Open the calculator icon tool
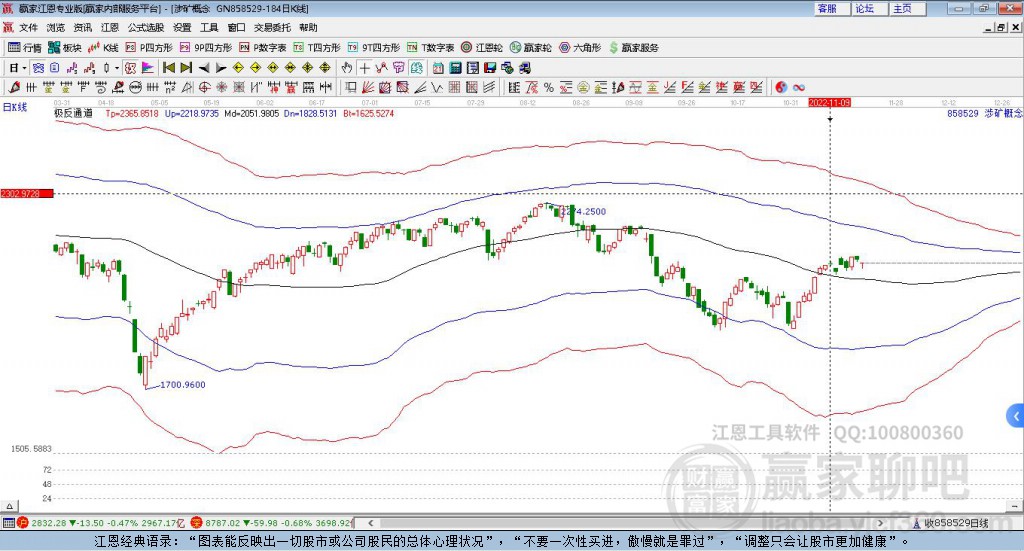 pos(456,68)
